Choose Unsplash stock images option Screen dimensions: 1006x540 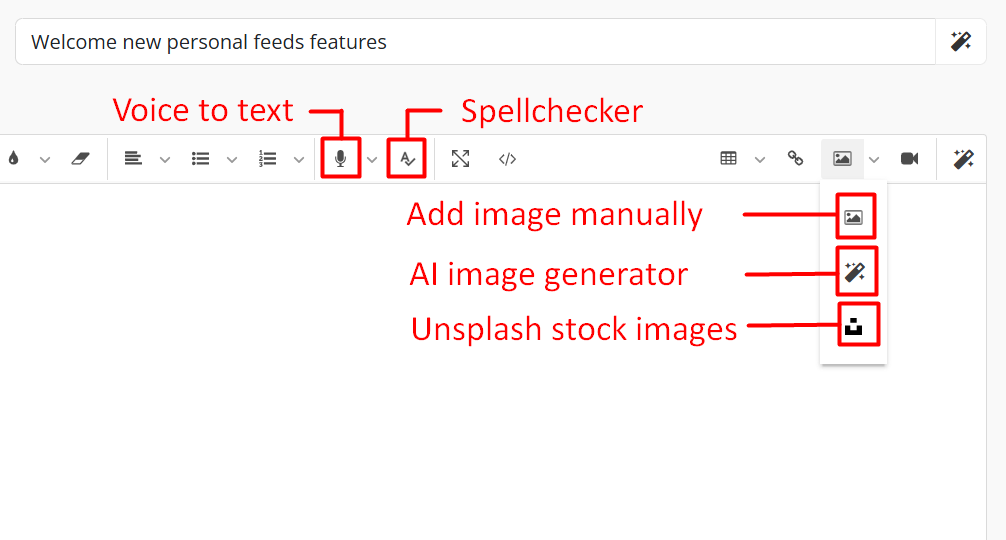[x=853, y=326]
